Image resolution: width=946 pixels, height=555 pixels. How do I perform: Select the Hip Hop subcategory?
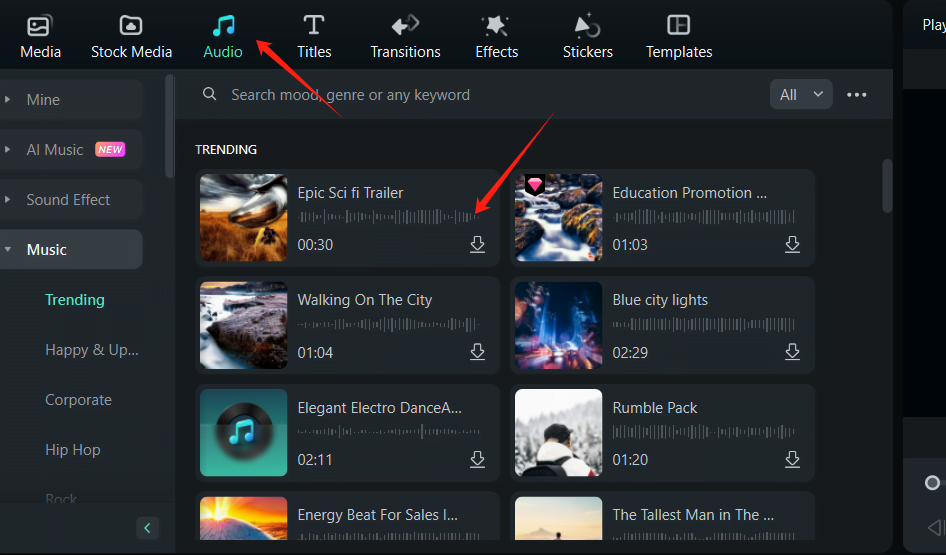point(72,450)
